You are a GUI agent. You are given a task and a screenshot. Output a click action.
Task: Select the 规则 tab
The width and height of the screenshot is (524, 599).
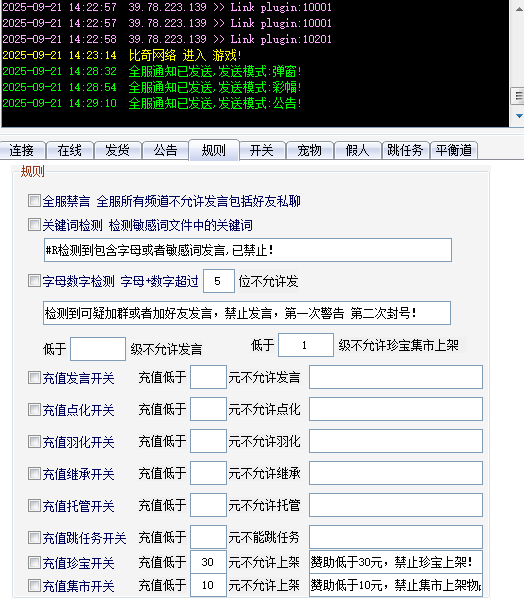[214, 150]
